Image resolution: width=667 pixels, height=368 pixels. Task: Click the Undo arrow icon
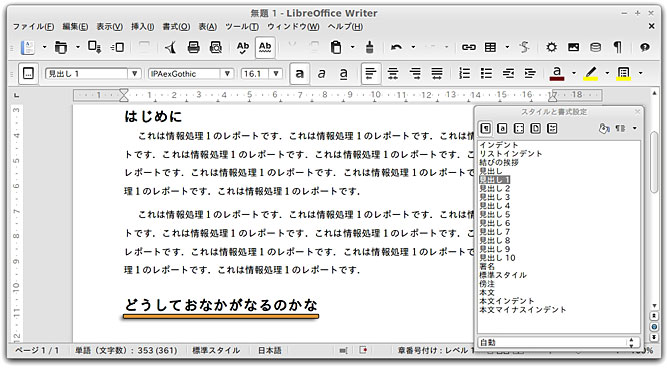coord(396,47)
